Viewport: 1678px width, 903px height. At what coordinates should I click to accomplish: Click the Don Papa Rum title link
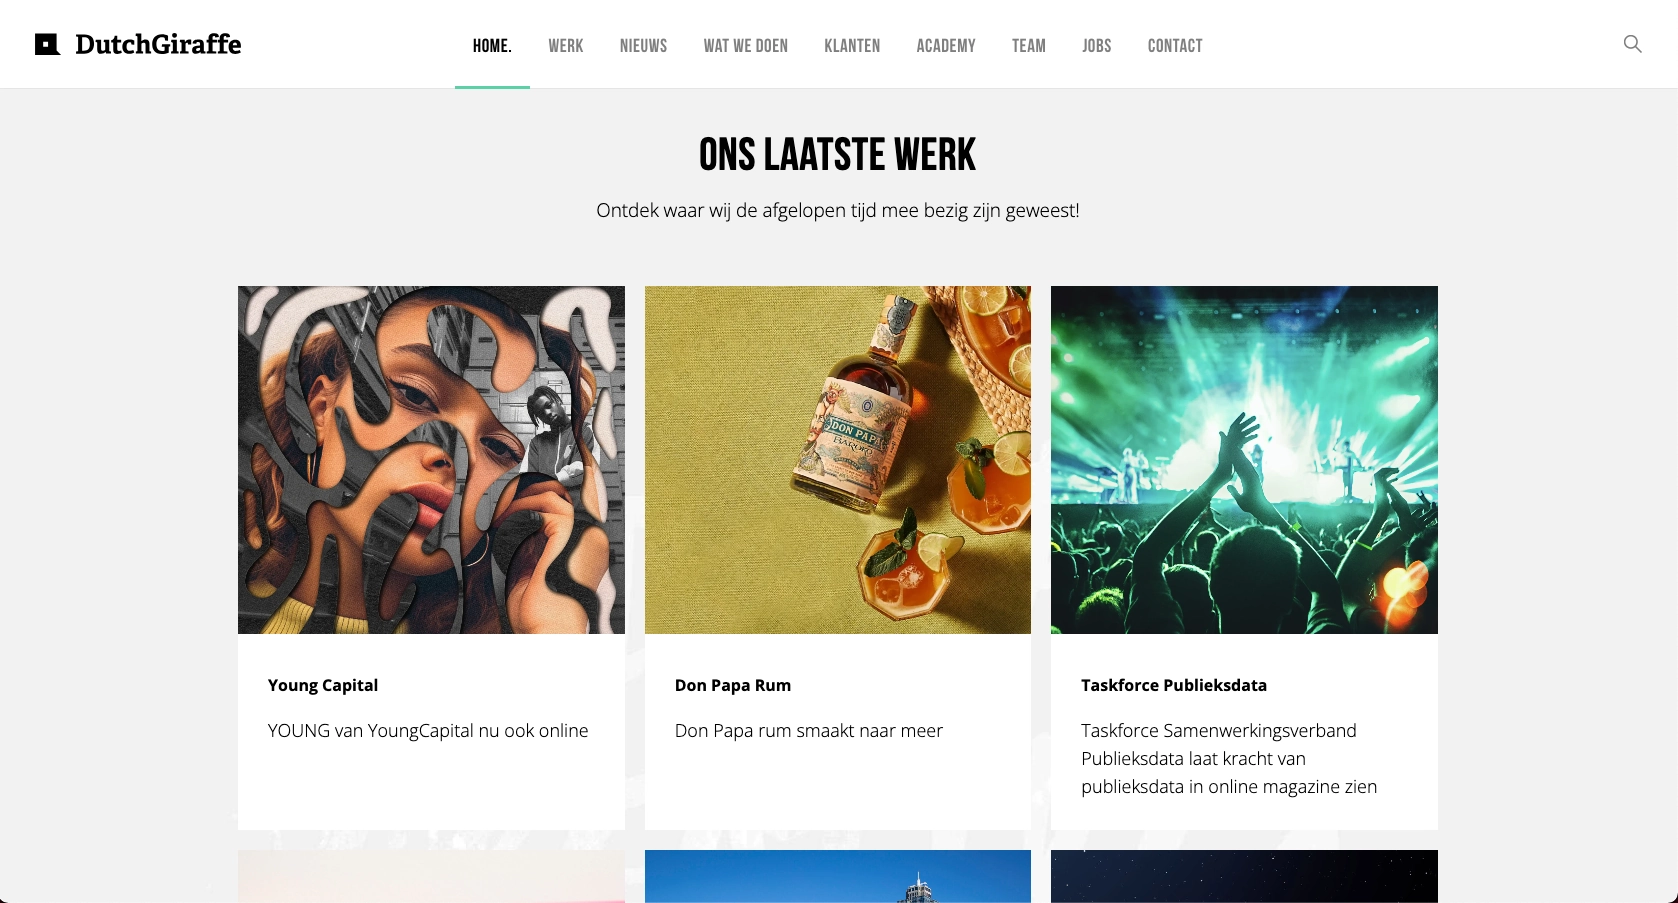tap(733, 685)
